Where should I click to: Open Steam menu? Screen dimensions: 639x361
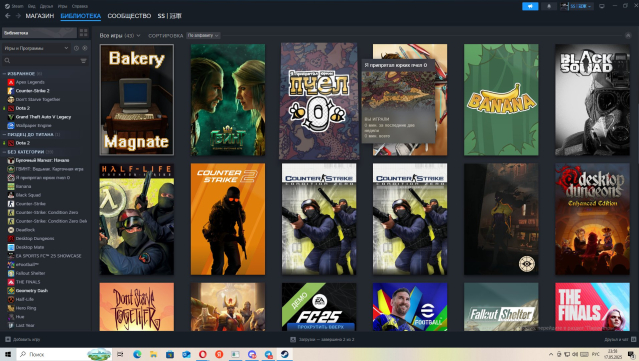coord(14,6)
